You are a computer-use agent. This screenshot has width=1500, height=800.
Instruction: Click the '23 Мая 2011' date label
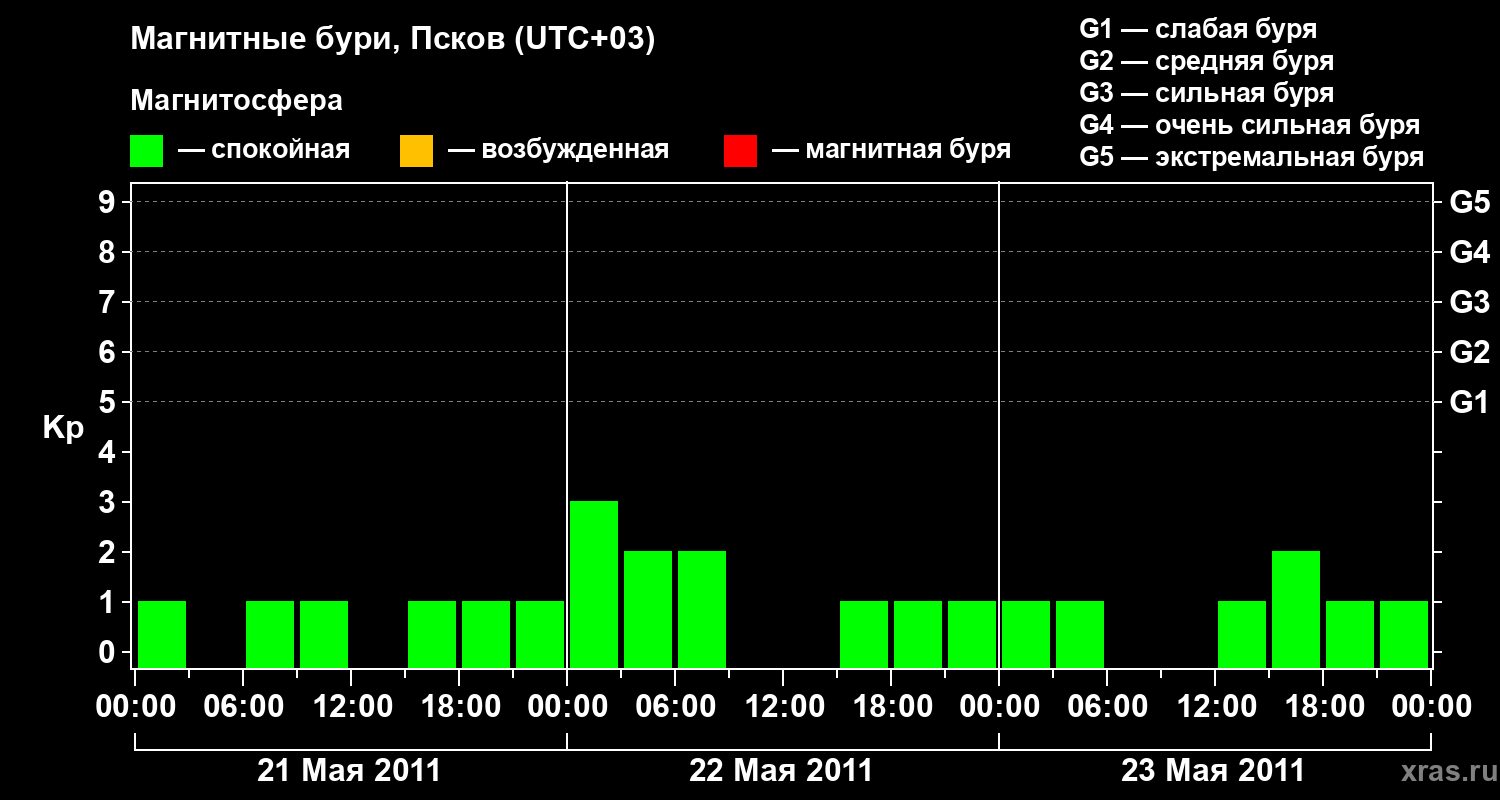click(x=1213, y=771)
